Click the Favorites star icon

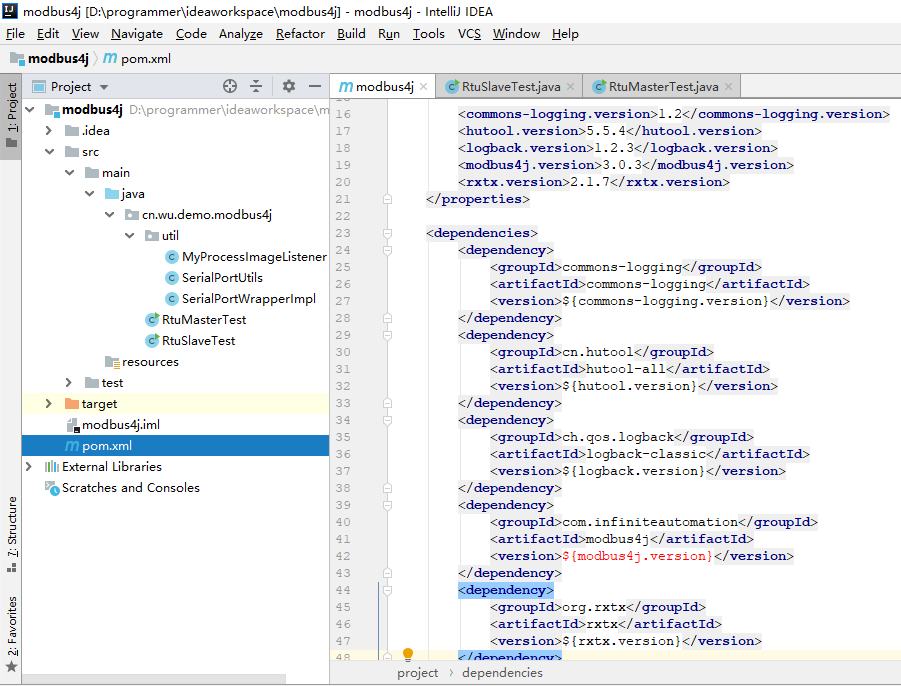click(x=11, y=667)
